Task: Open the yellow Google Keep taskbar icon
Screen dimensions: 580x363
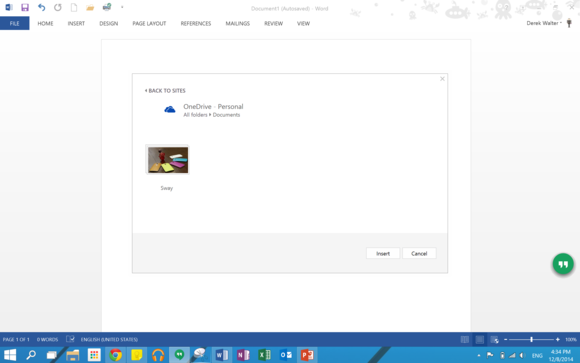Action: 137,355
